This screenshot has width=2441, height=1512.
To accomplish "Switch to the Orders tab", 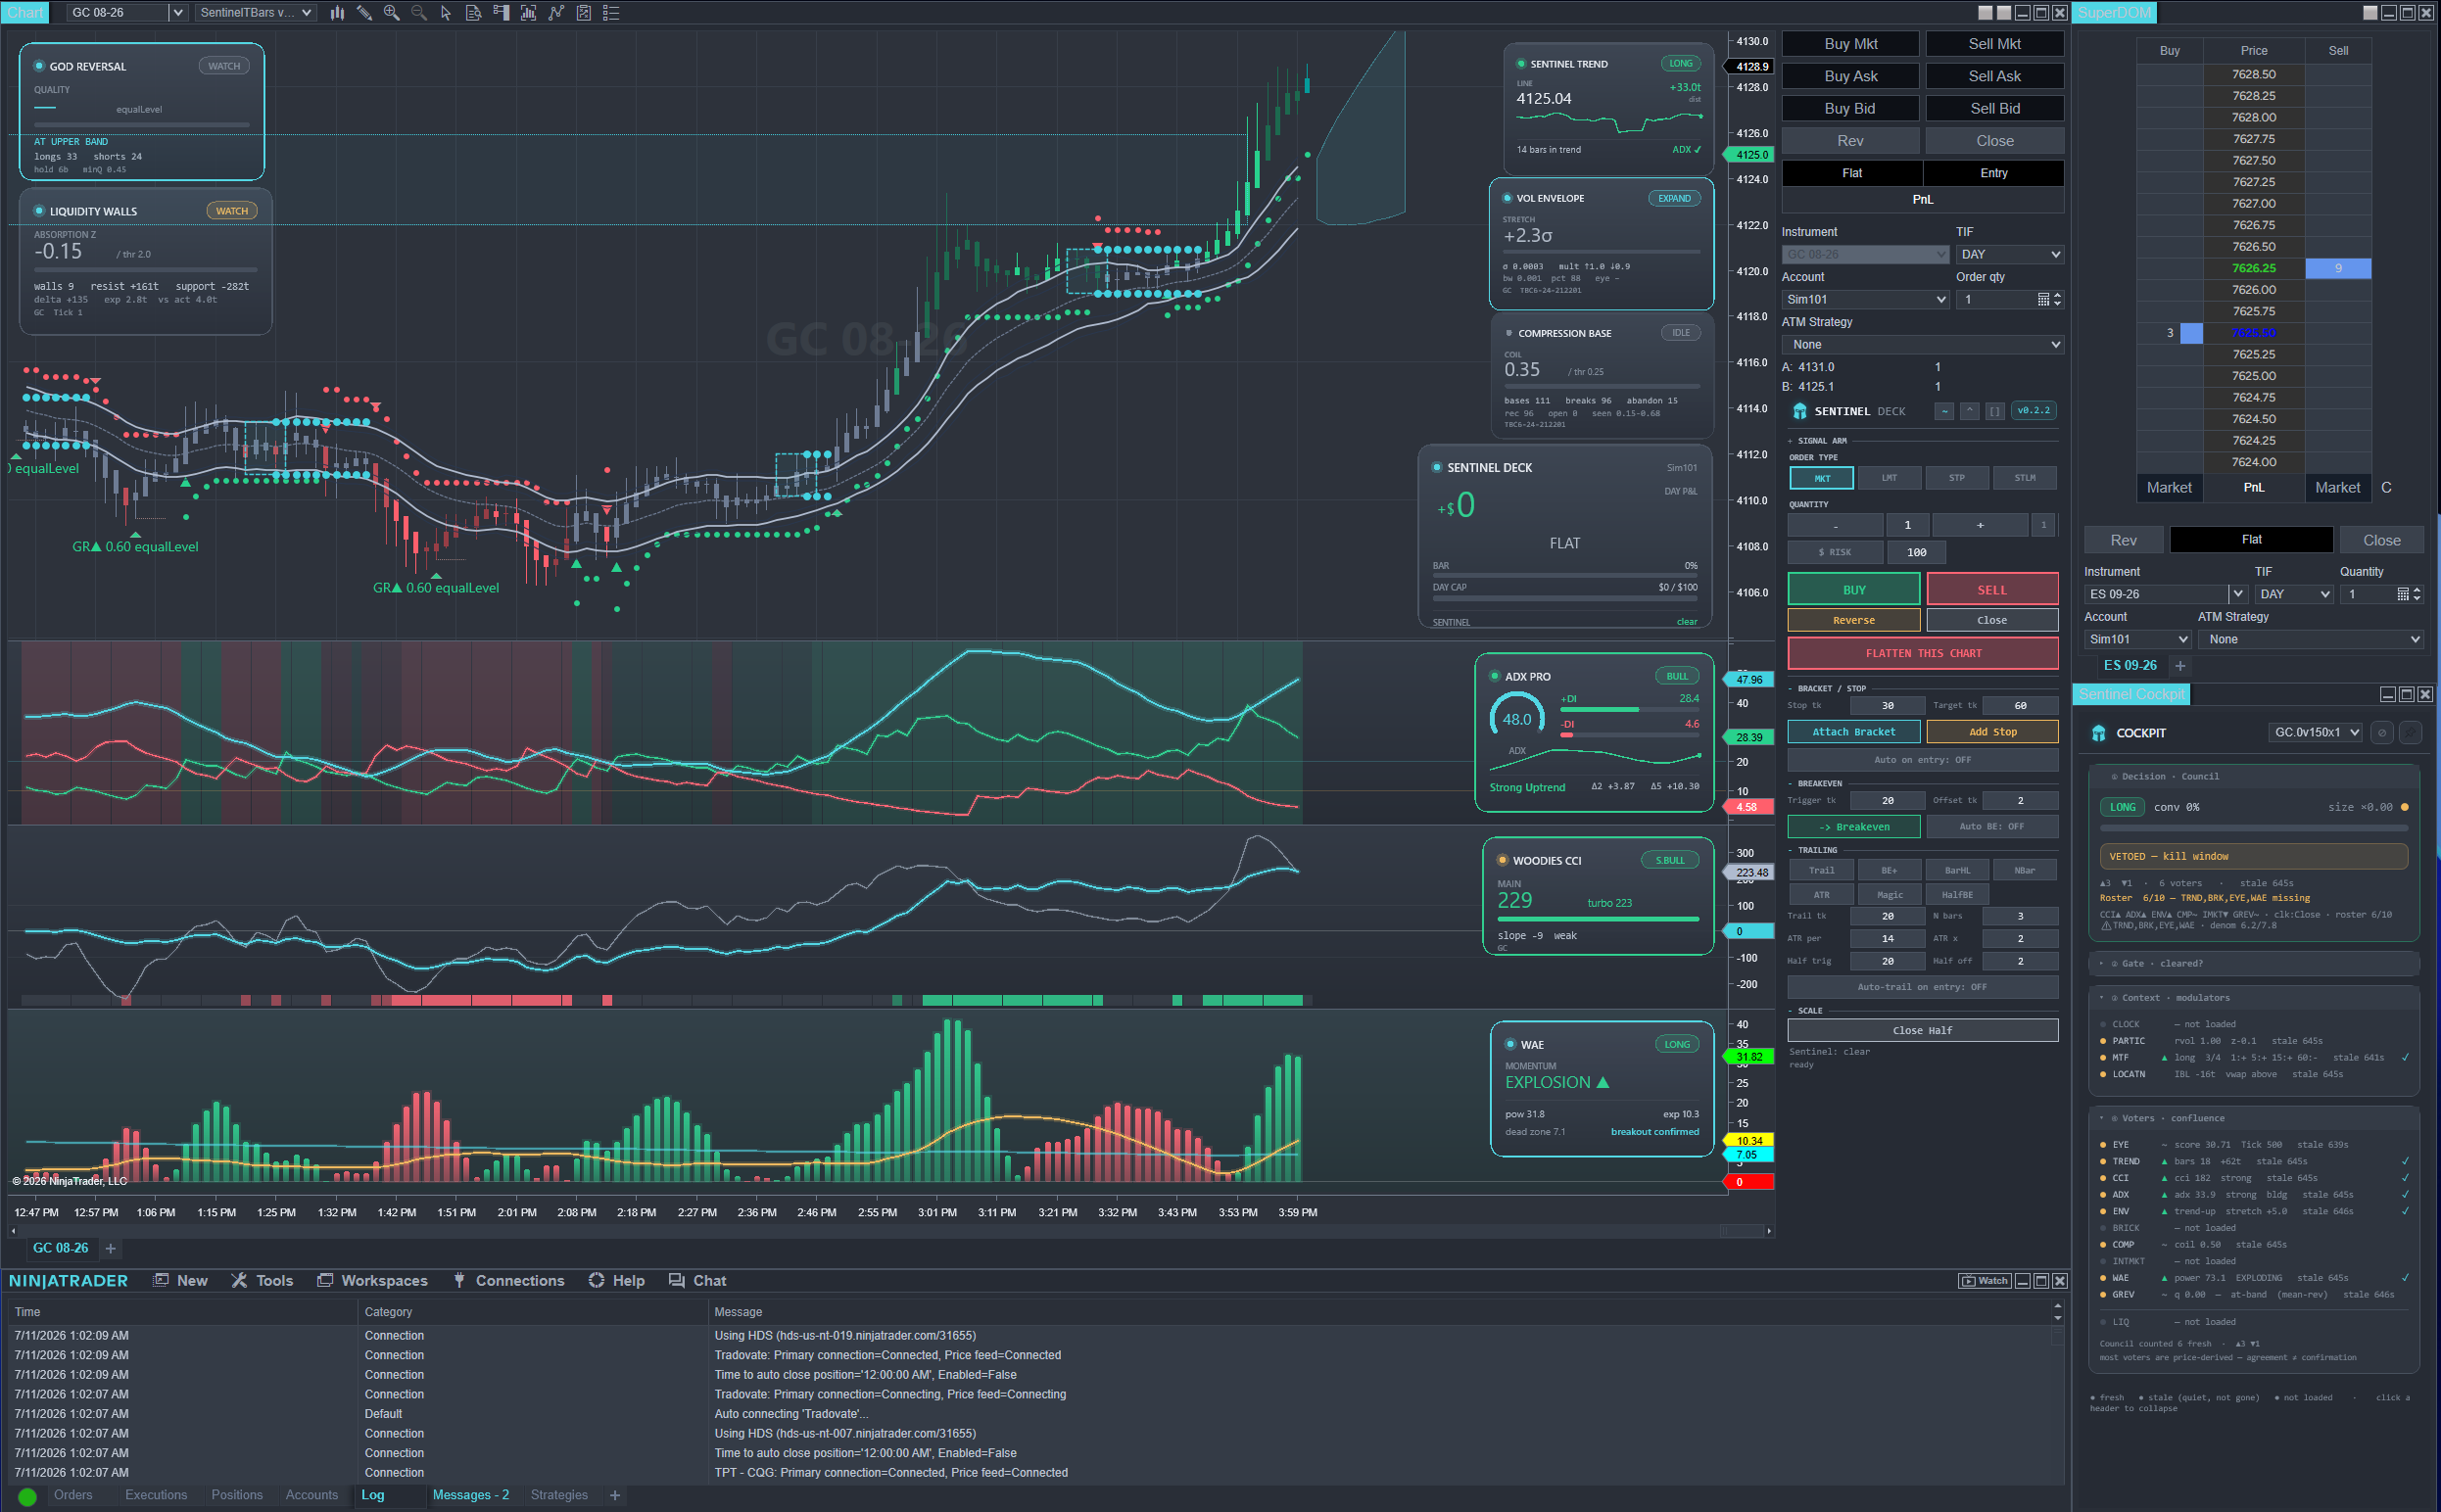I will pyautogui.click(x=73, y=1495).
